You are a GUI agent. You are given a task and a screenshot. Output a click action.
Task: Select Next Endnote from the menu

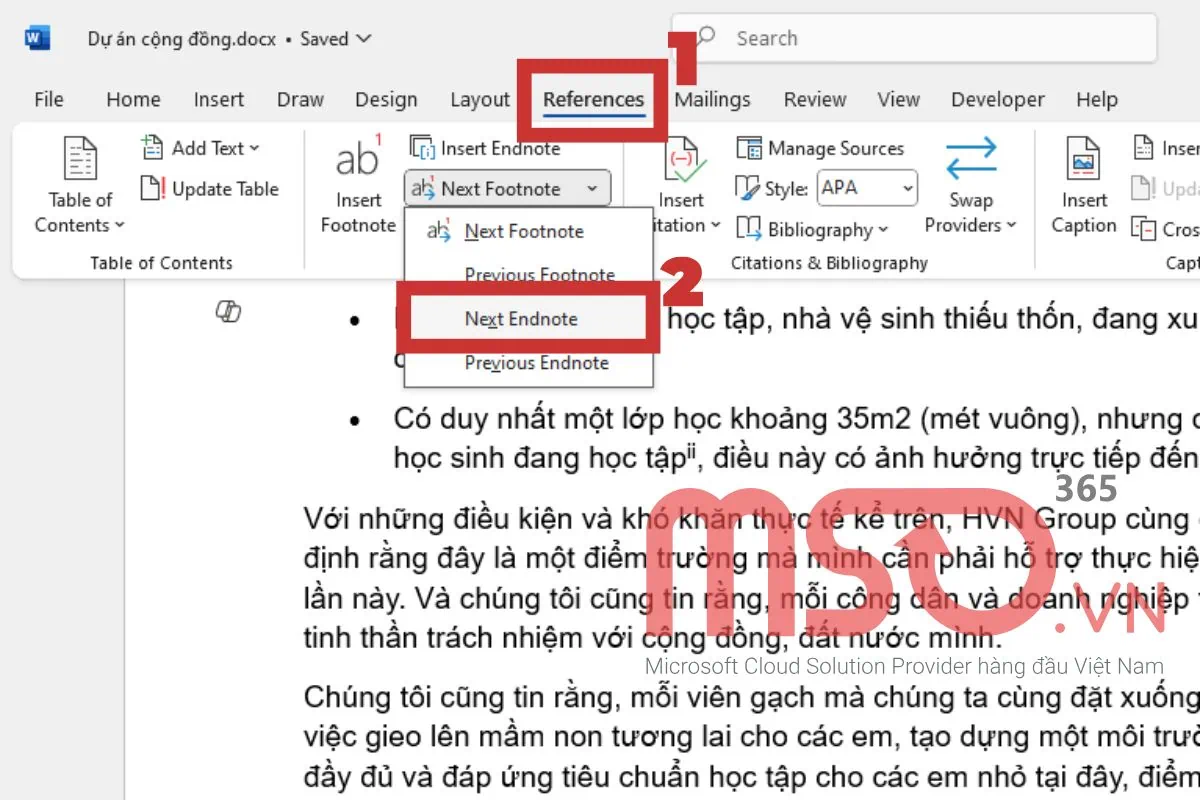point(521,319)
